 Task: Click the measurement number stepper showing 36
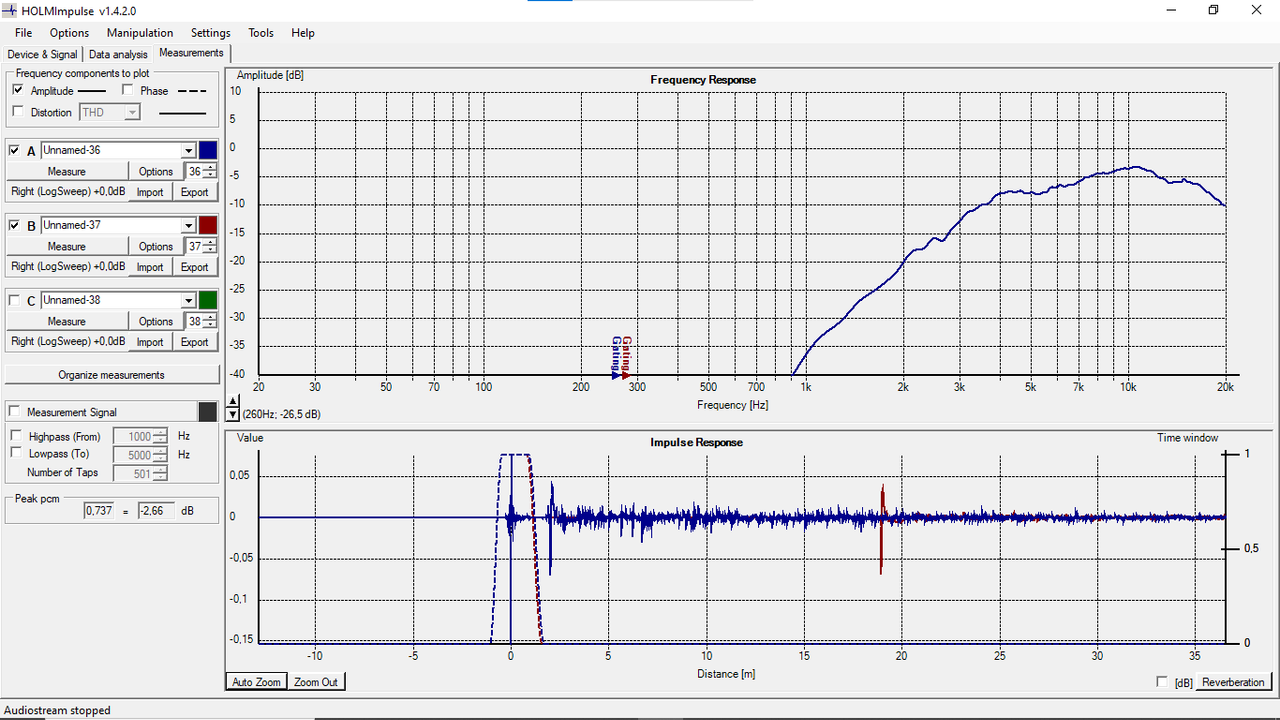pyautogui.click(x=201, y=171)
